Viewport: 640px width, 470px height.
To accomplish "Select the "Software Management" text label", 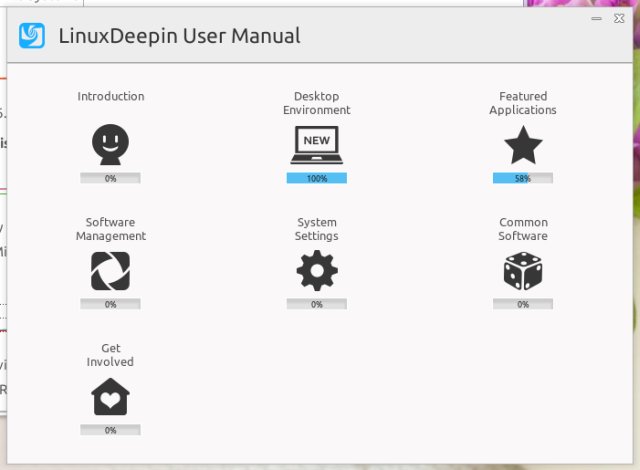I will 110,229.
